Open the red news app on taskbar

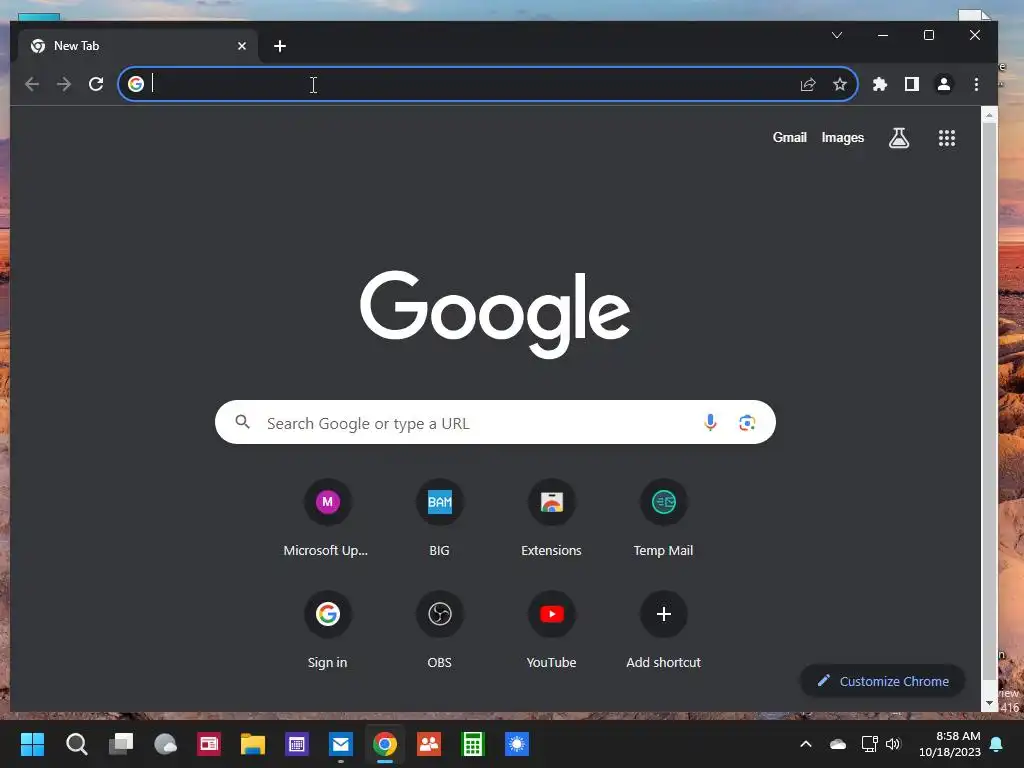tap(209, 744)
